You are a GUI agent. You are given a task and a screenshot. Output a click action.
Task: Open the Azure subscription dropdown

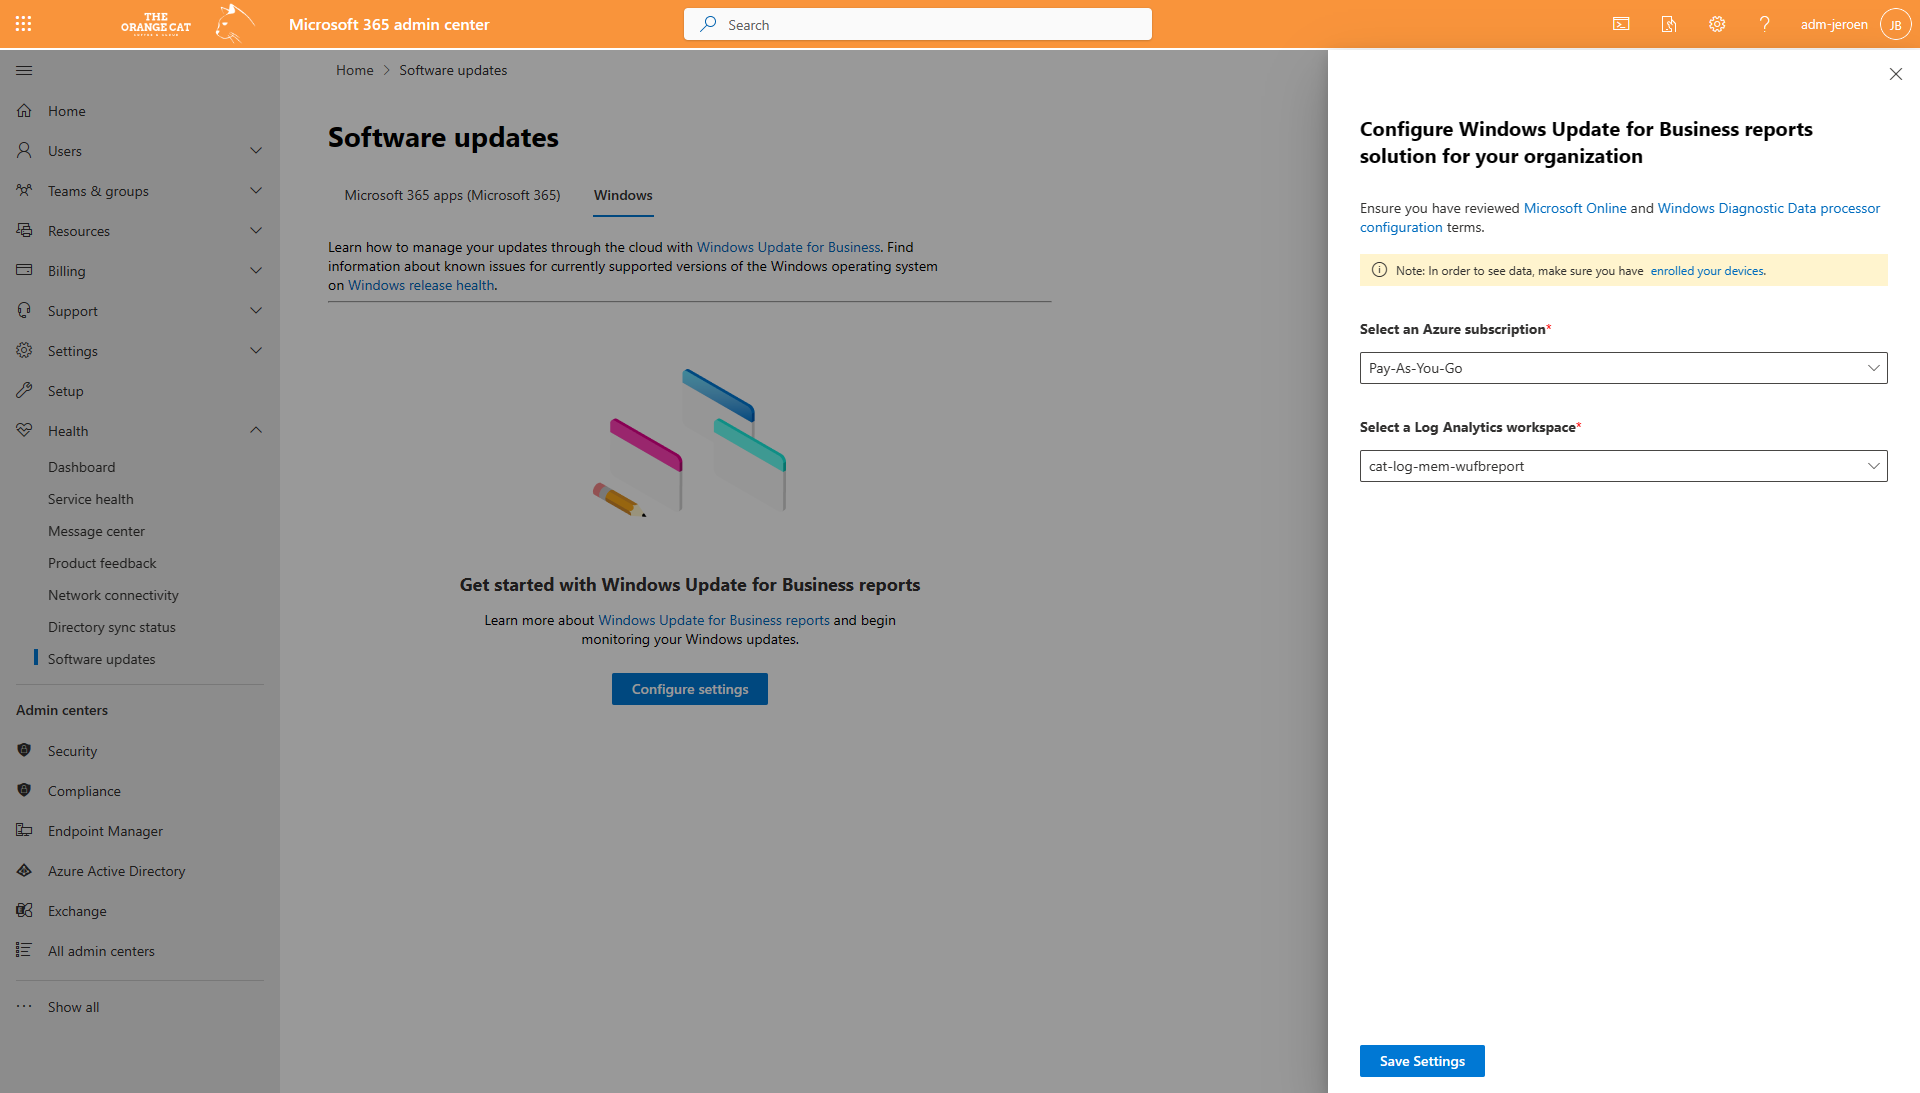tap(1623, 368)
